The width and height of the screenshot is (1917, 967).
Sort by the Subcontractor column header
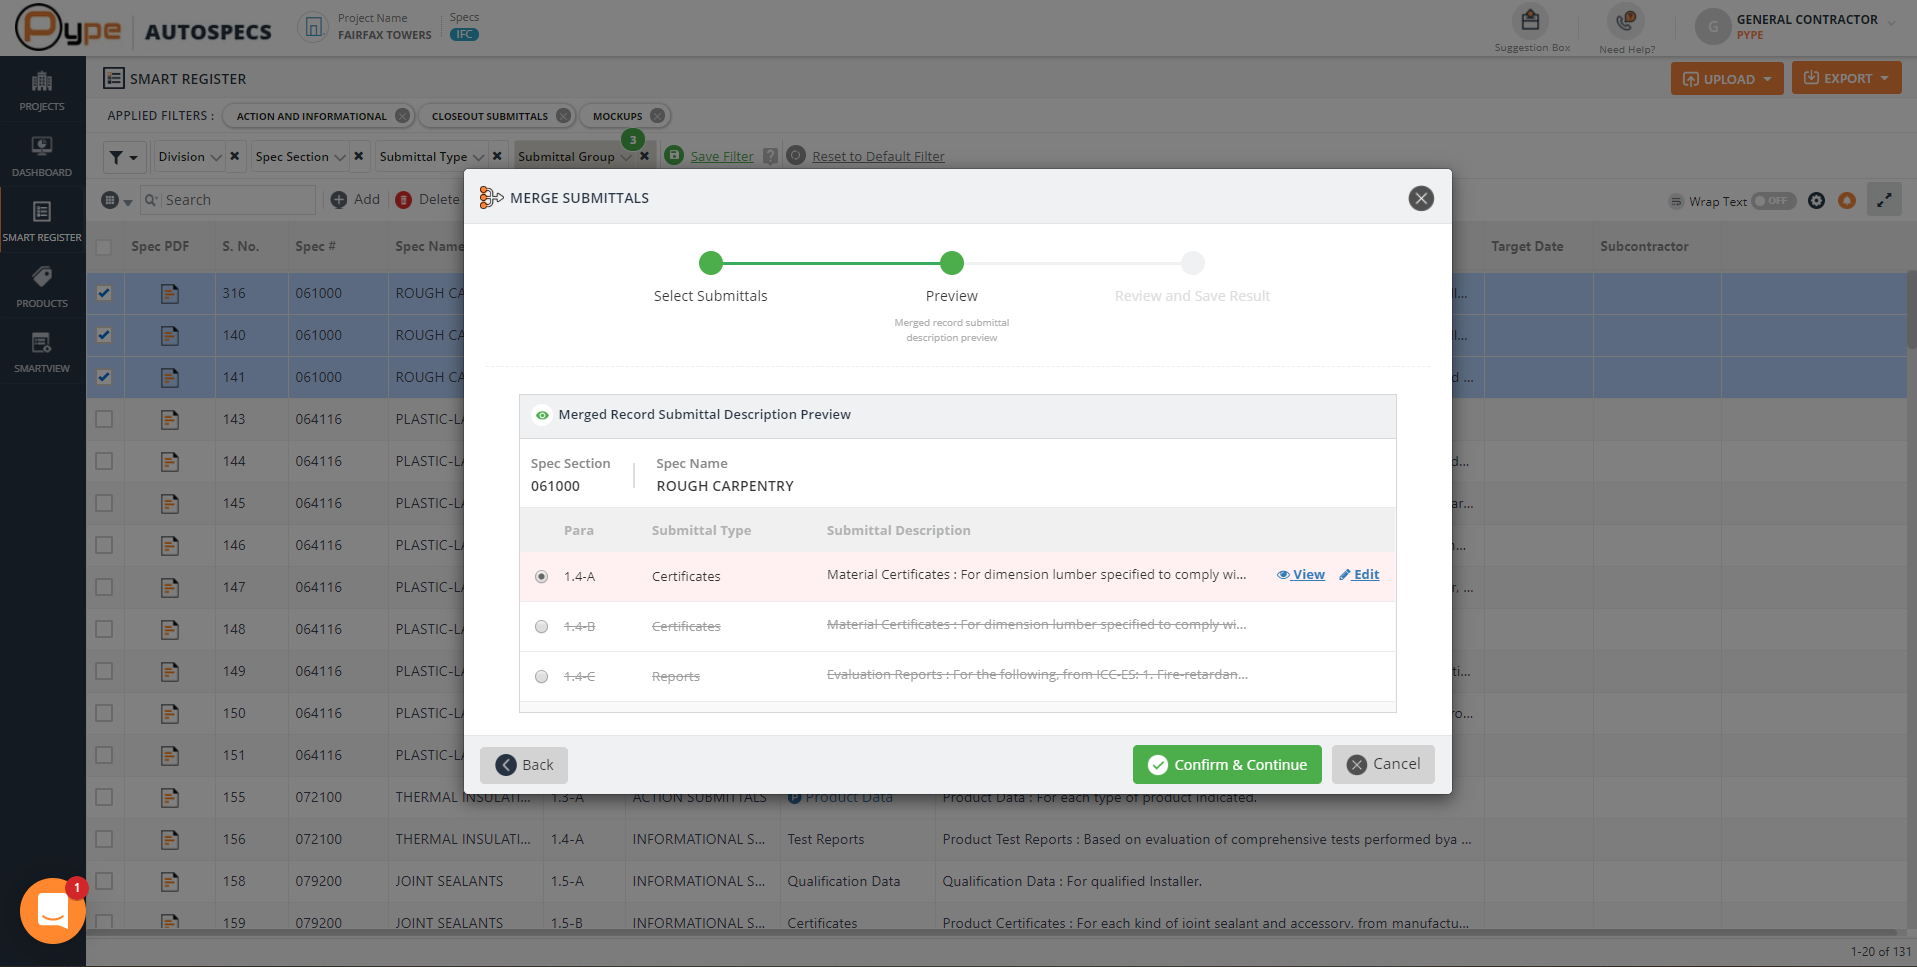click(1644, 247)
